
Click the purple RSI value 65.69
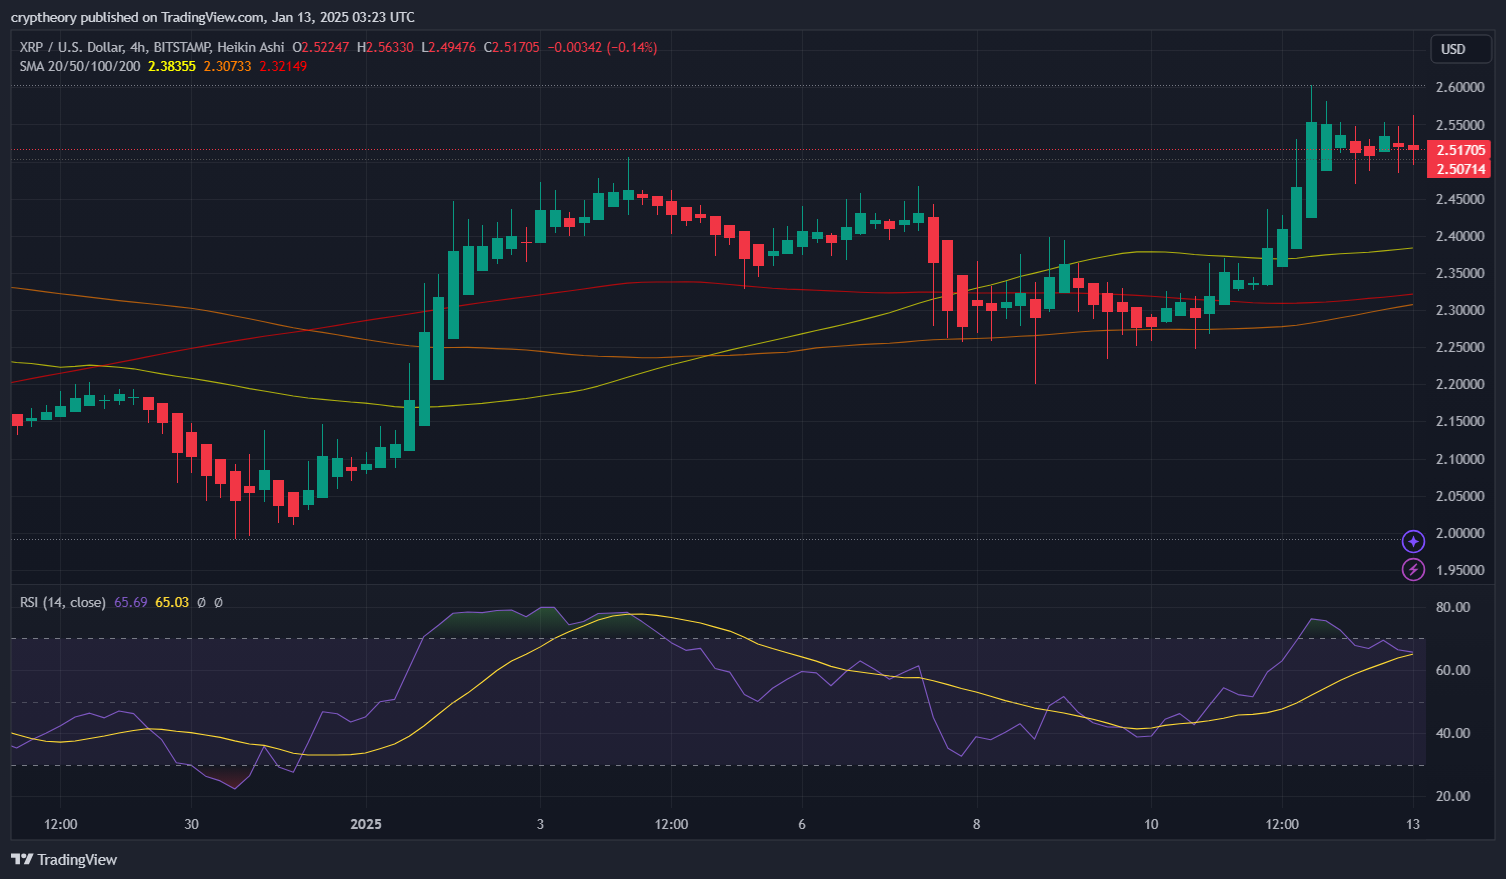pyautogui.click(x=131, y=602)
